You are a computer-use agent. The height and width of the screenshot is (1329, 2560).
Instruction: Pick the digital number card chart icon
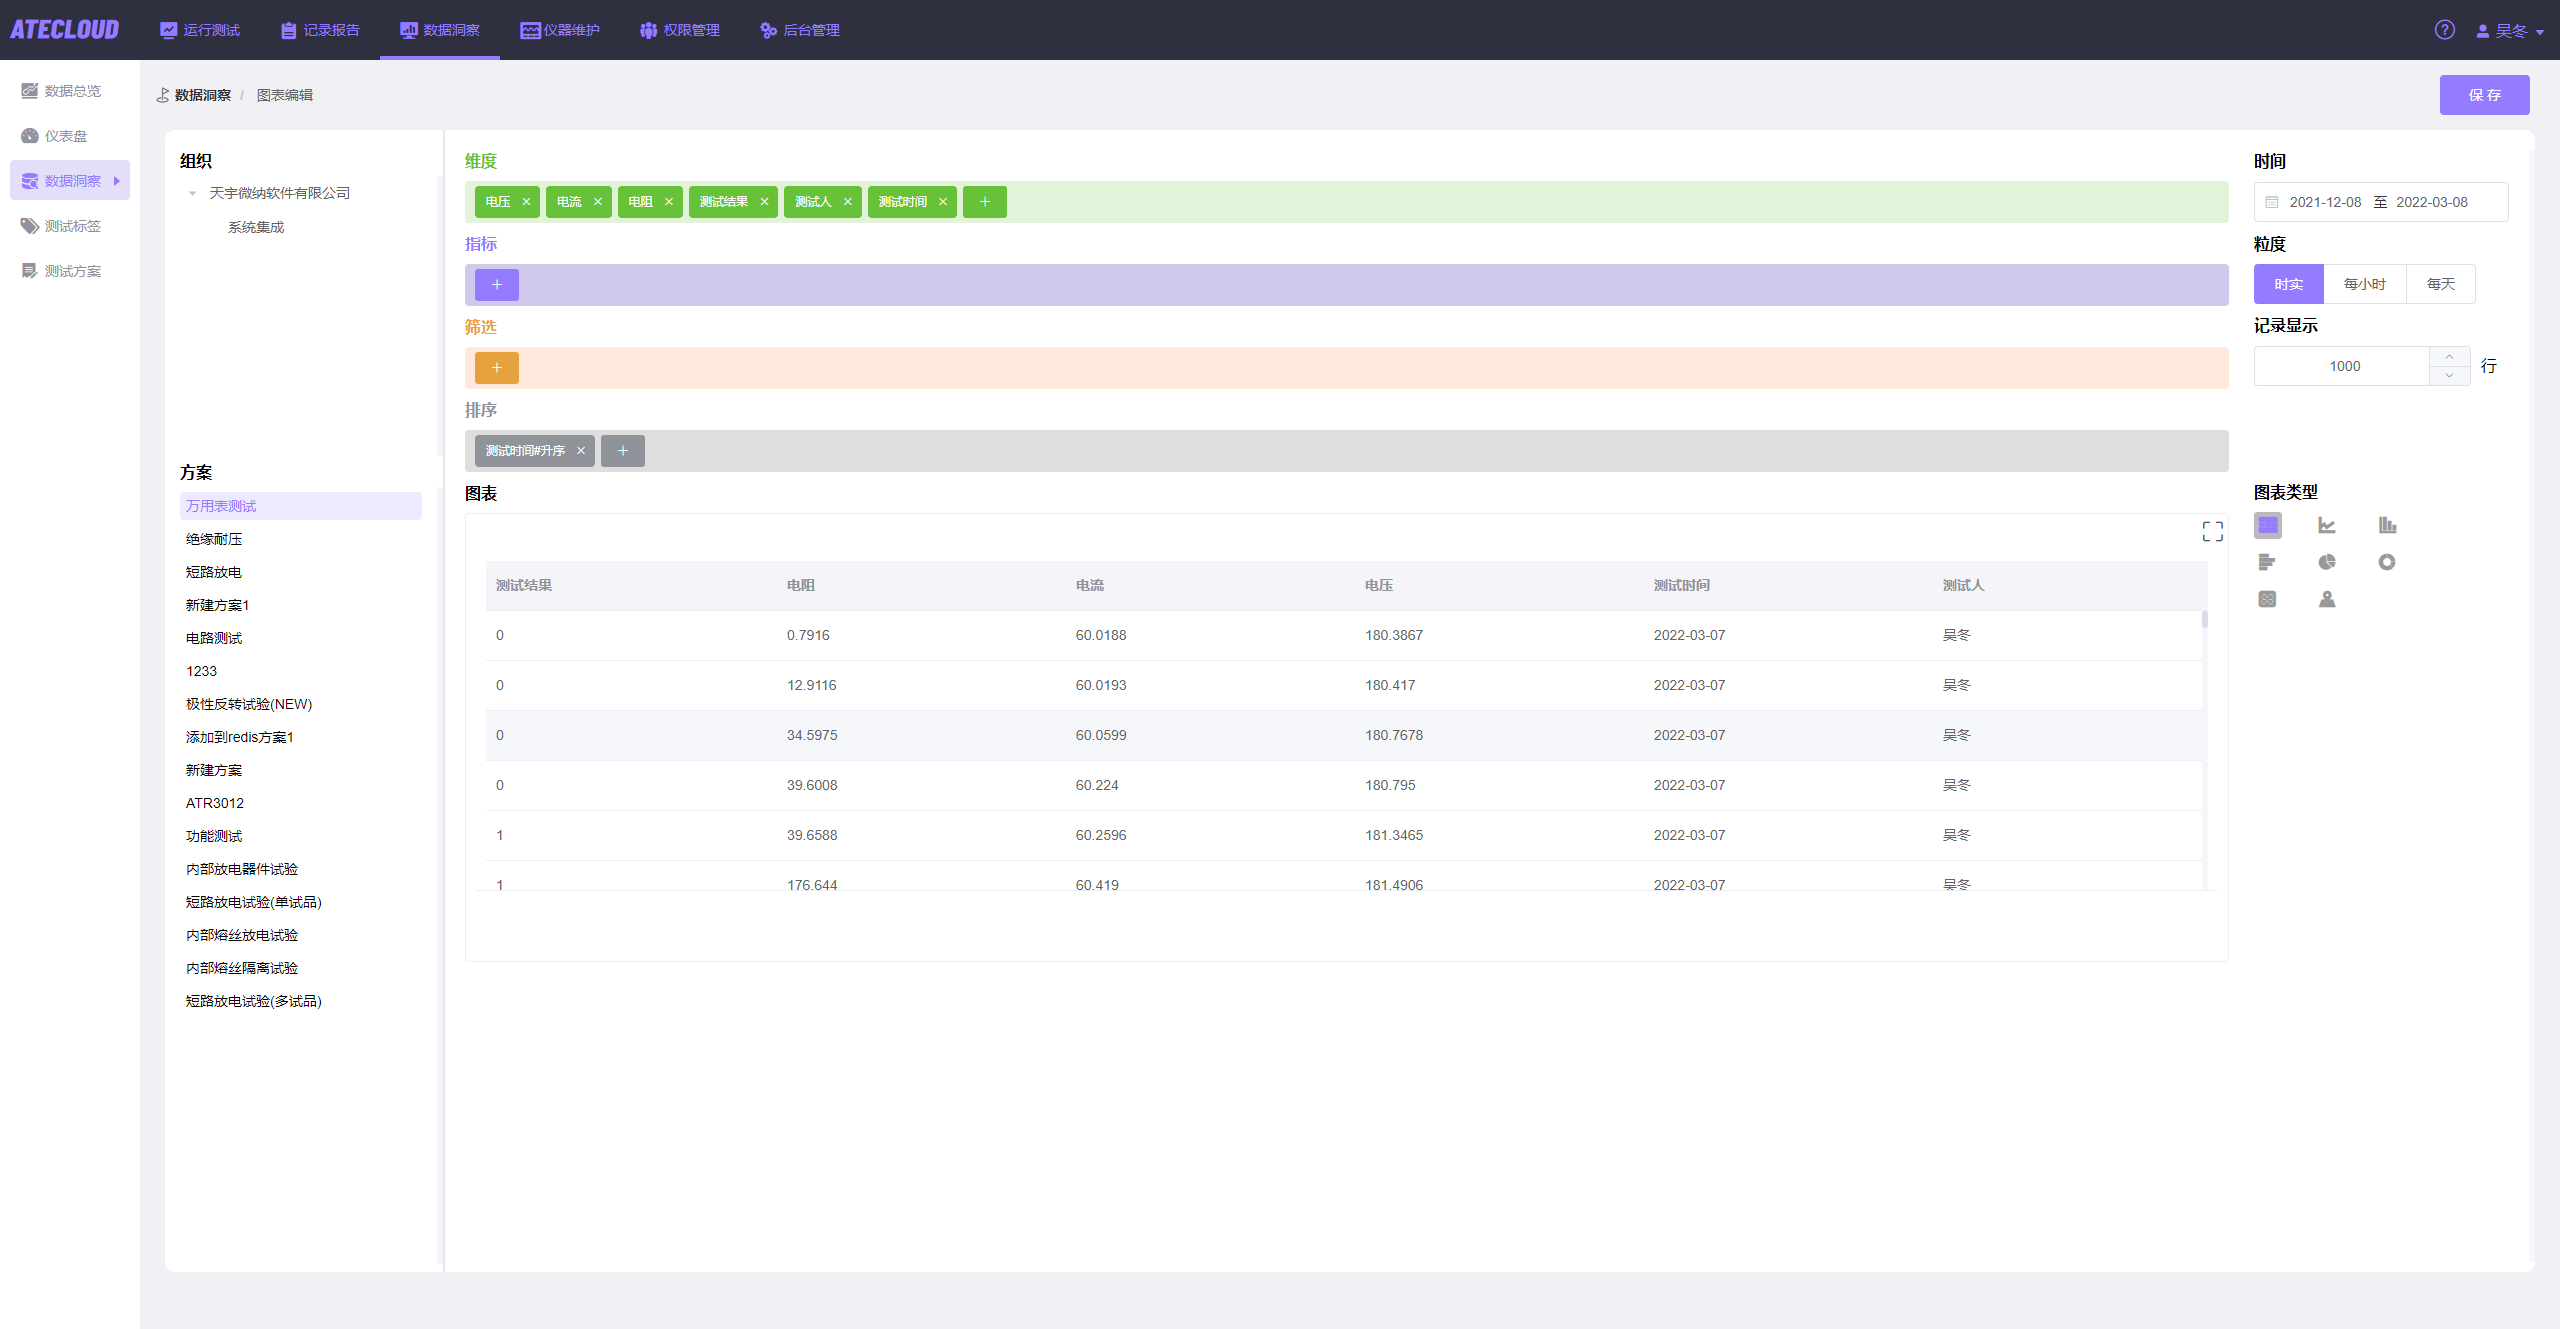coord(2267,599)
